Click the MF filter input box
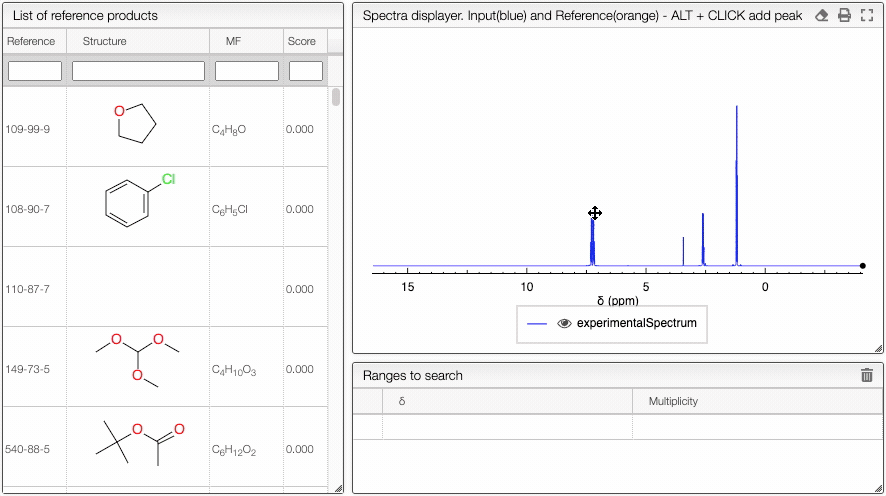Screen dimensions: 886x496 pos(247,71)
